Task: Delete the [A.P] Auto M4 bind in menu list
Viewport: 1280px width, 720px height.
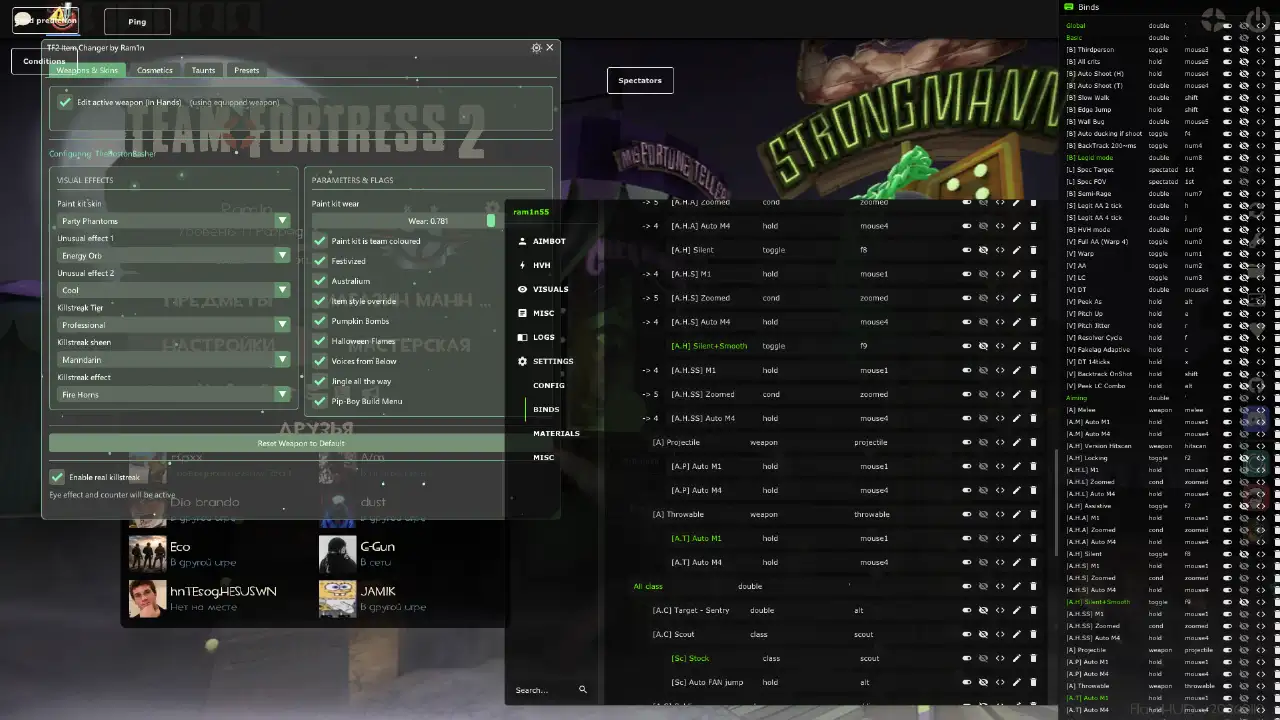Action: tap(1033, 490)
